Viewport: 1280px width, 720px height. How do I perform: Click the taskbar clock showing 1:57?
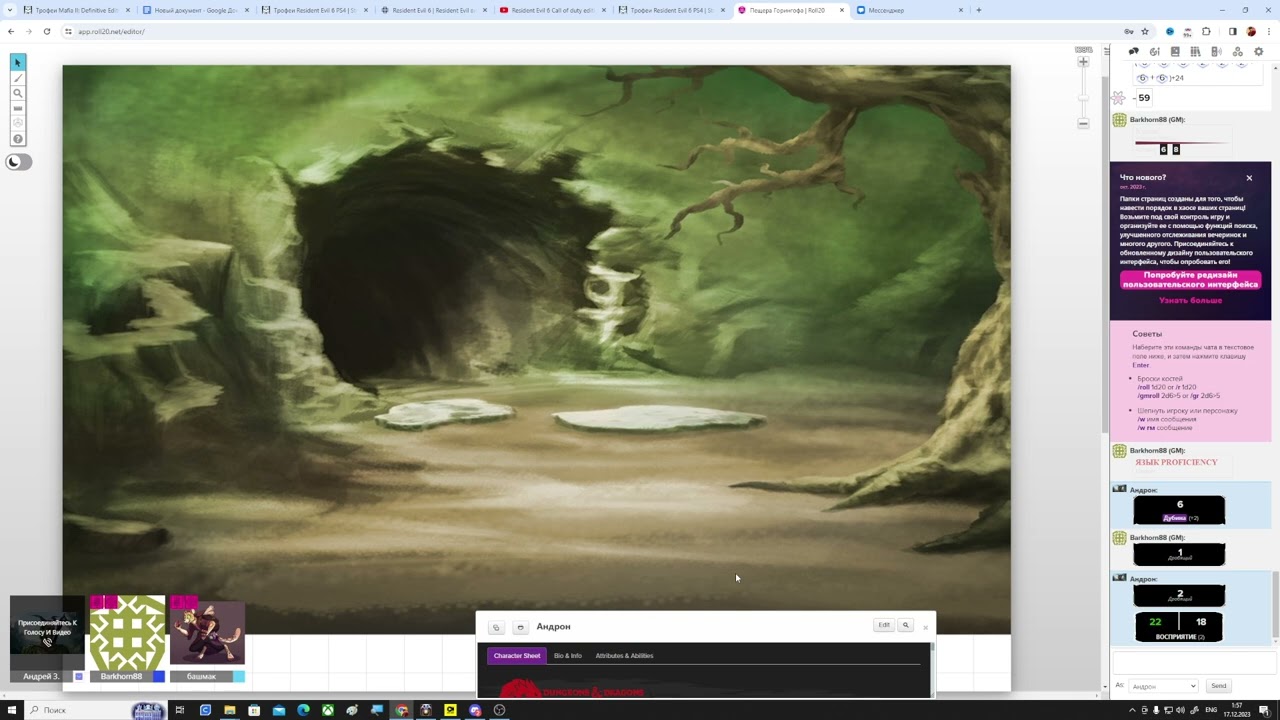click(x=1236, y=710)
